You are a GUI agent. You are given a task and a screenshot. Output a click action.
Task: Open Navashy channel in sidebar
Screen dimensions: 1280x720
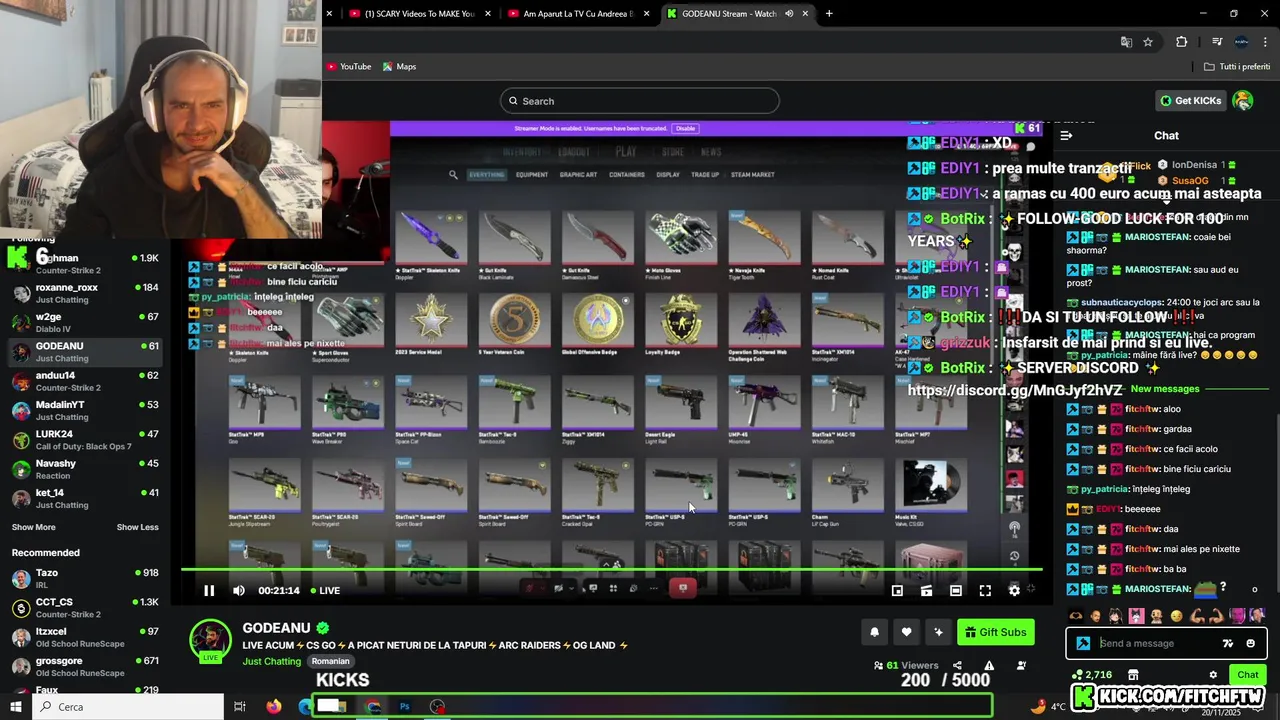pos(85,469)
